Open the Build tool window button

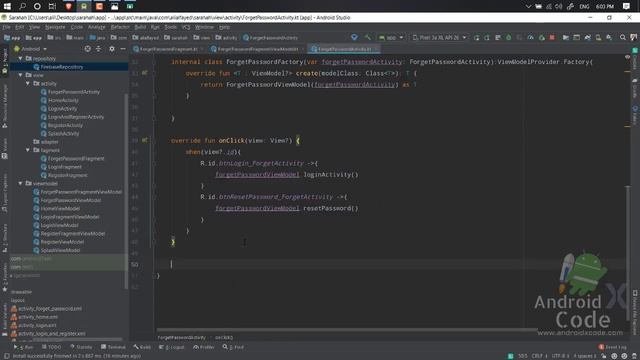(142, 347)
